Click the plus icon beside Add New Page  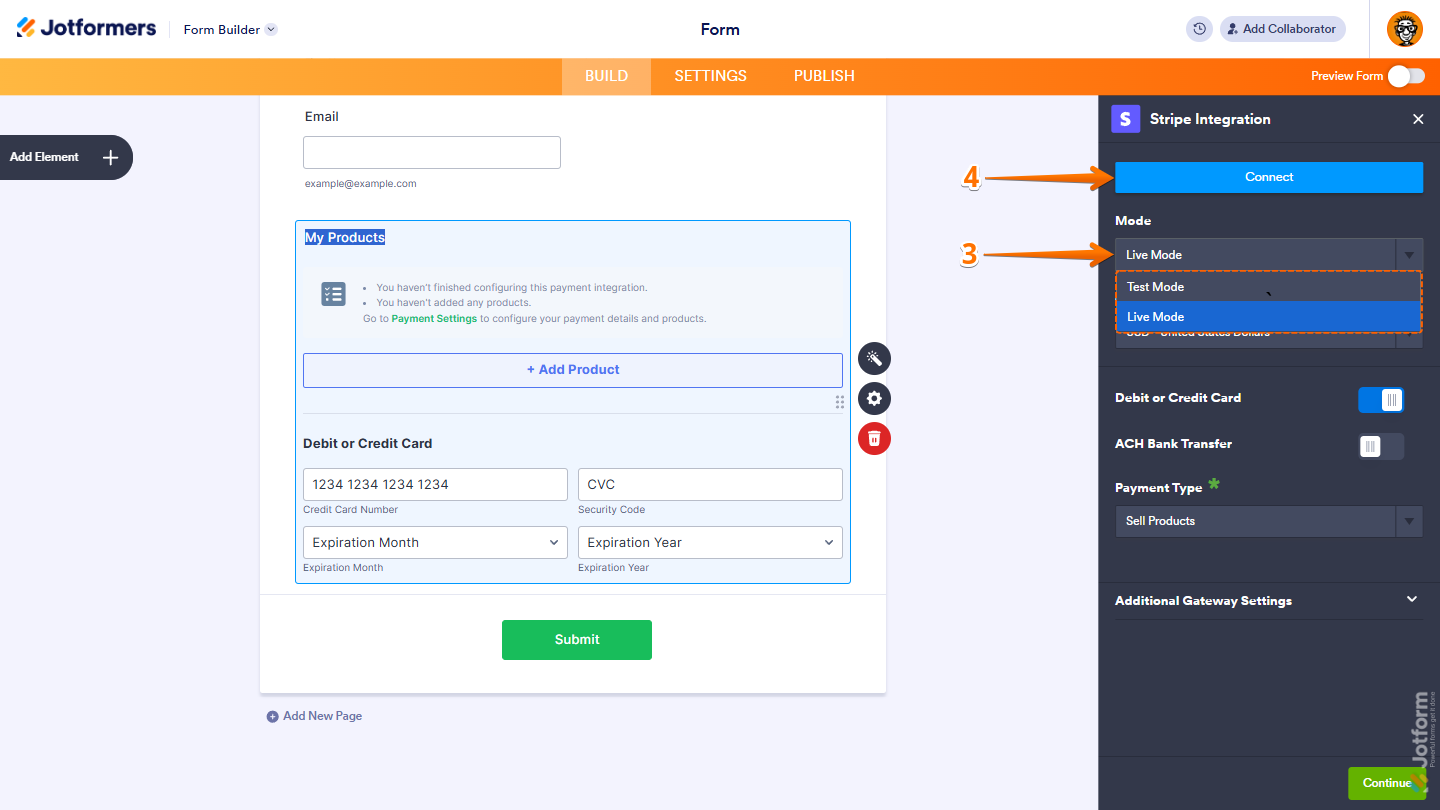tap(272, 717)
